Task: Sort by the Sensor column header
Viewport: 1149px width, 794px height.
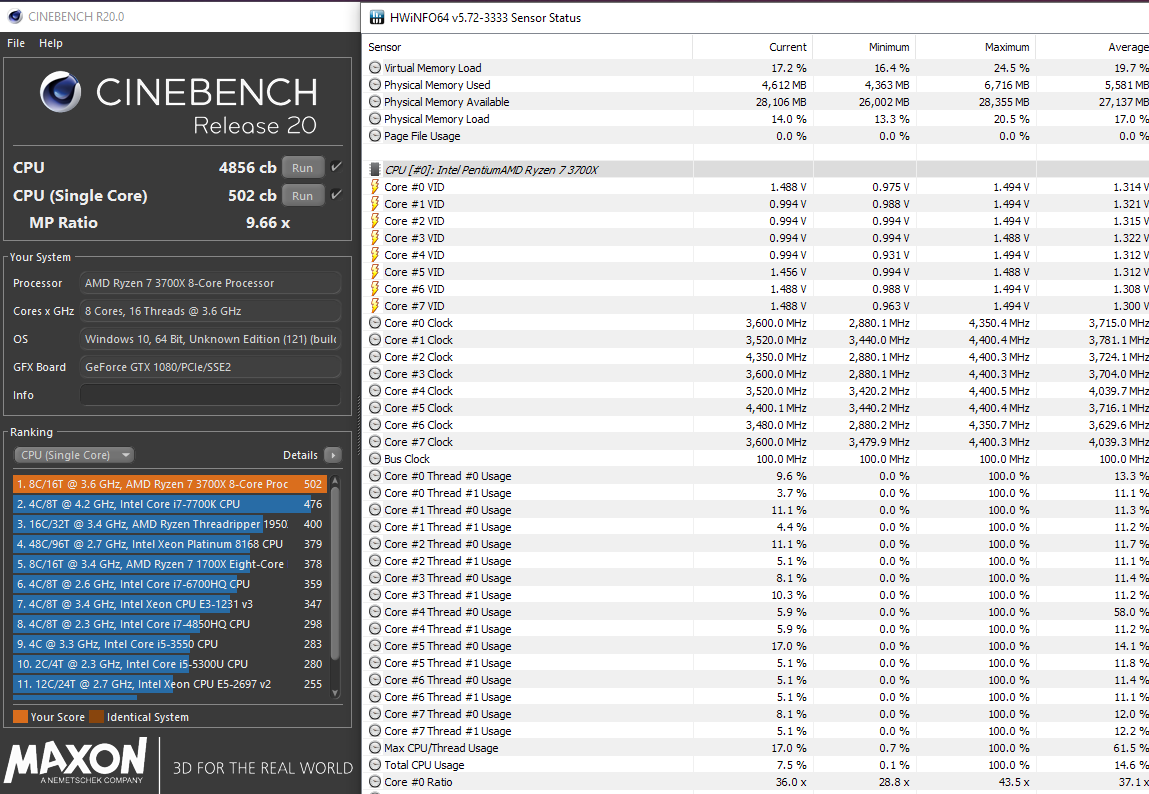Action: click(x=385, y=47)
